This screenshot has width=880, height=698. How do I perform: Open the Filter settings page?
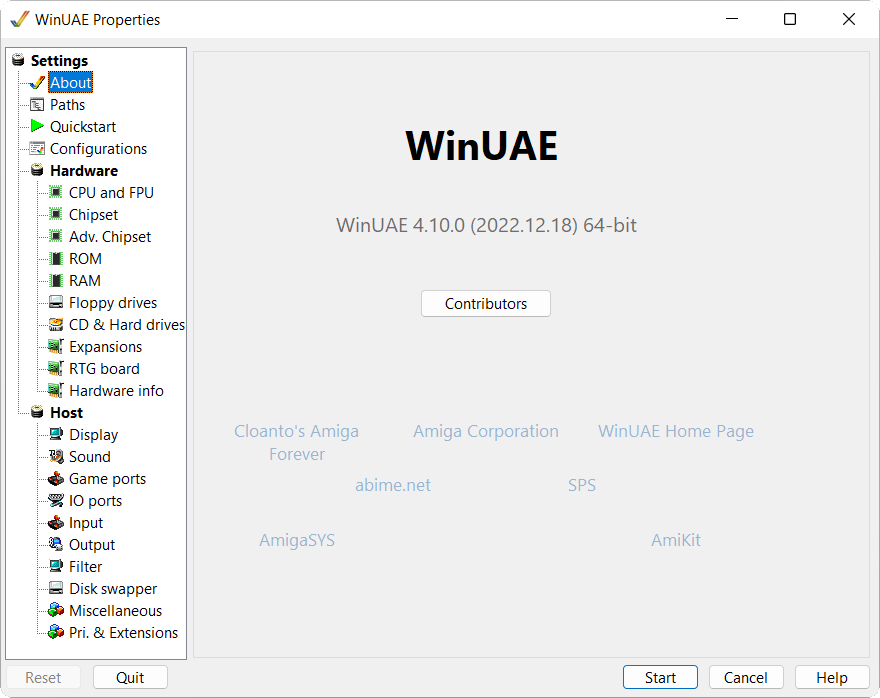(85, 567)
